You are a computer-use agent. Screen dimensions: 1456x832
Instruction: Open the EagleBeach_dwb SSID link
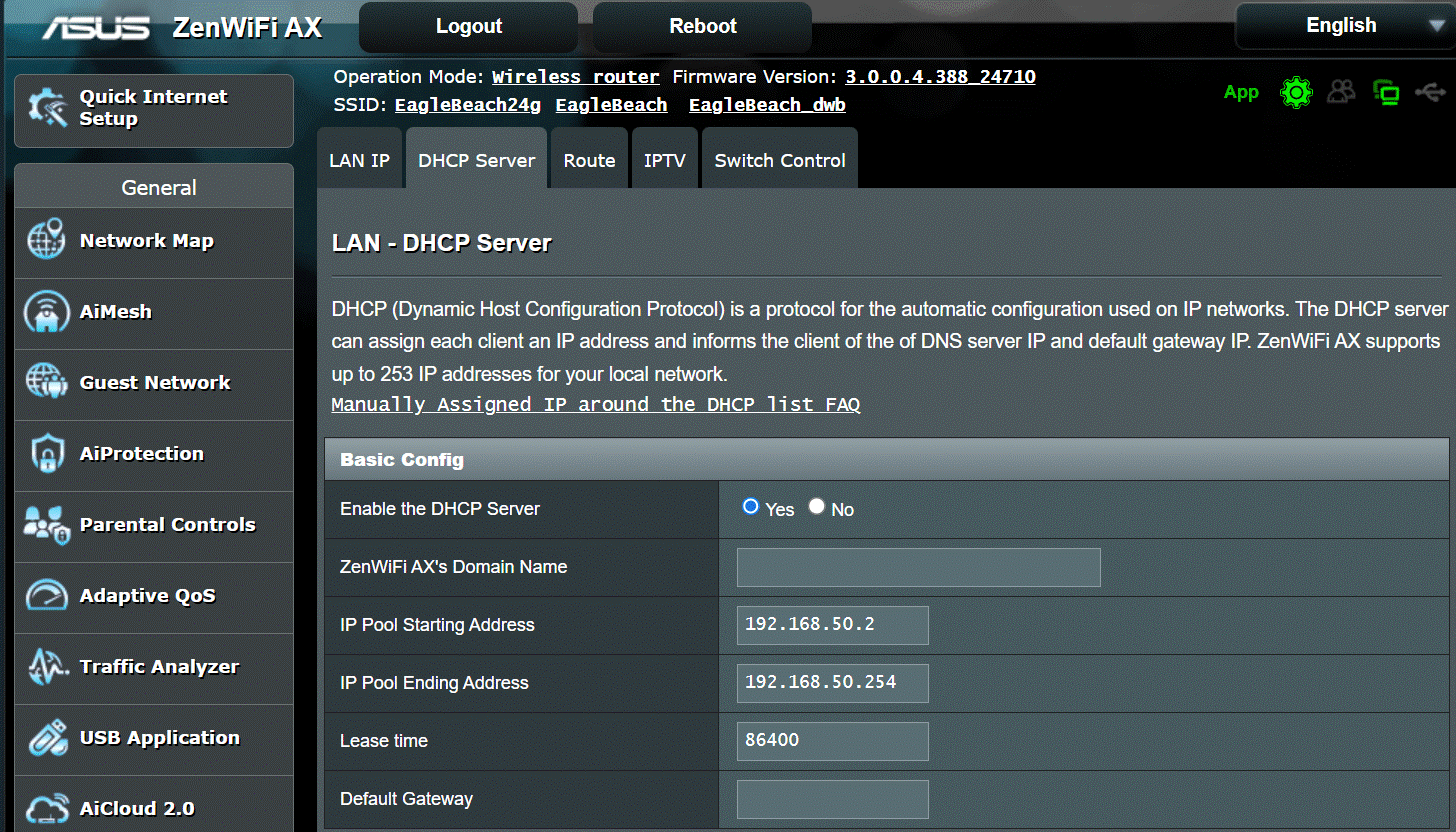tap(767, 105)
